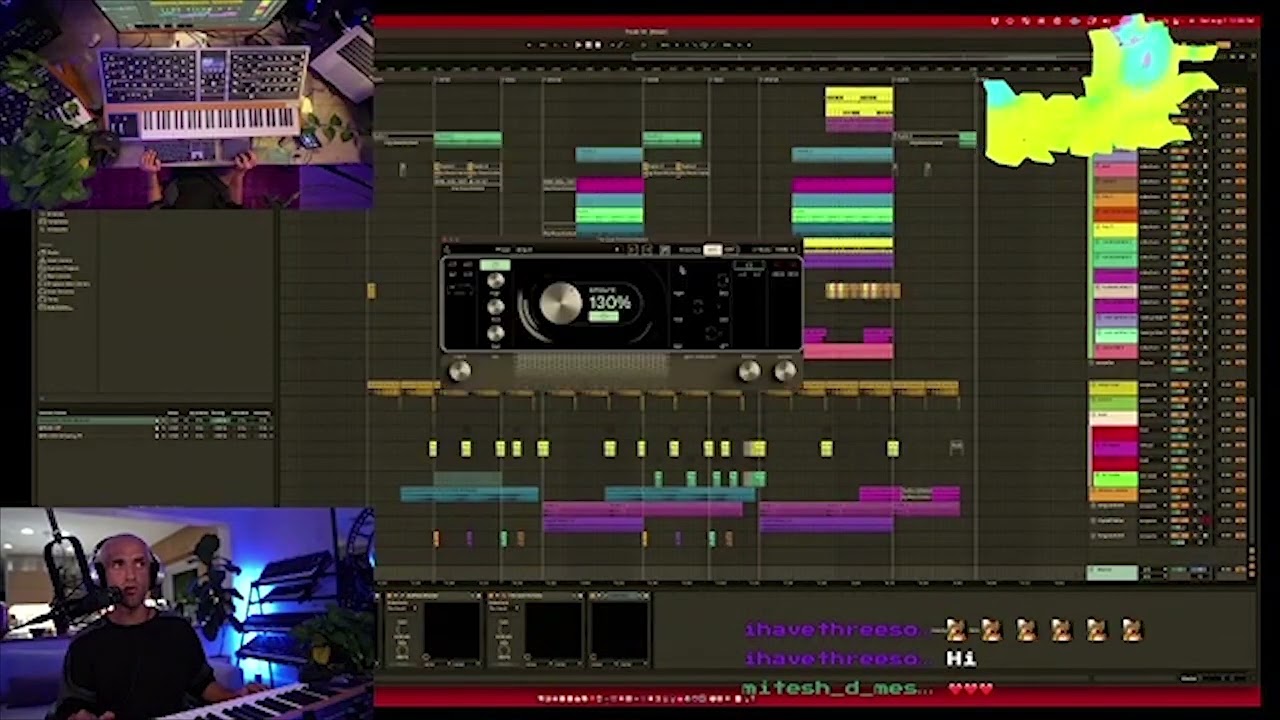The height and width of the screenshot is (720, 1280).
Task: Open the third device panel in the device view
Action: [619, 631]
